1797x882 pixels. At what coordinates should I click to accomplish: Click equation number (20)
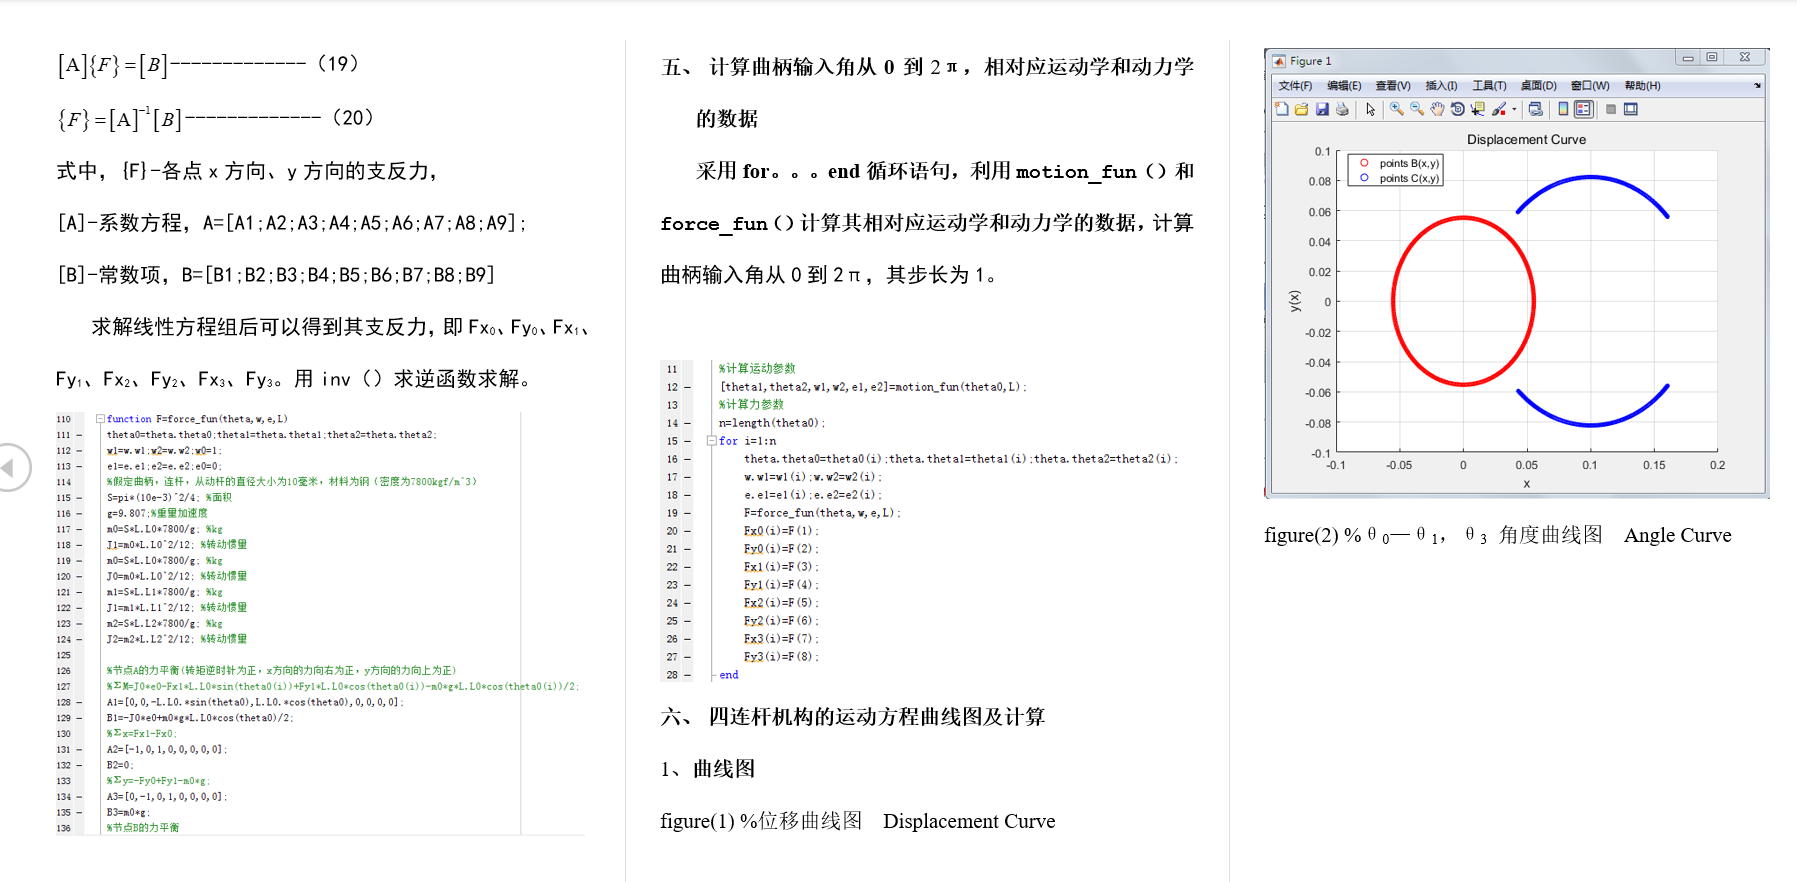[x=352, y=117]
